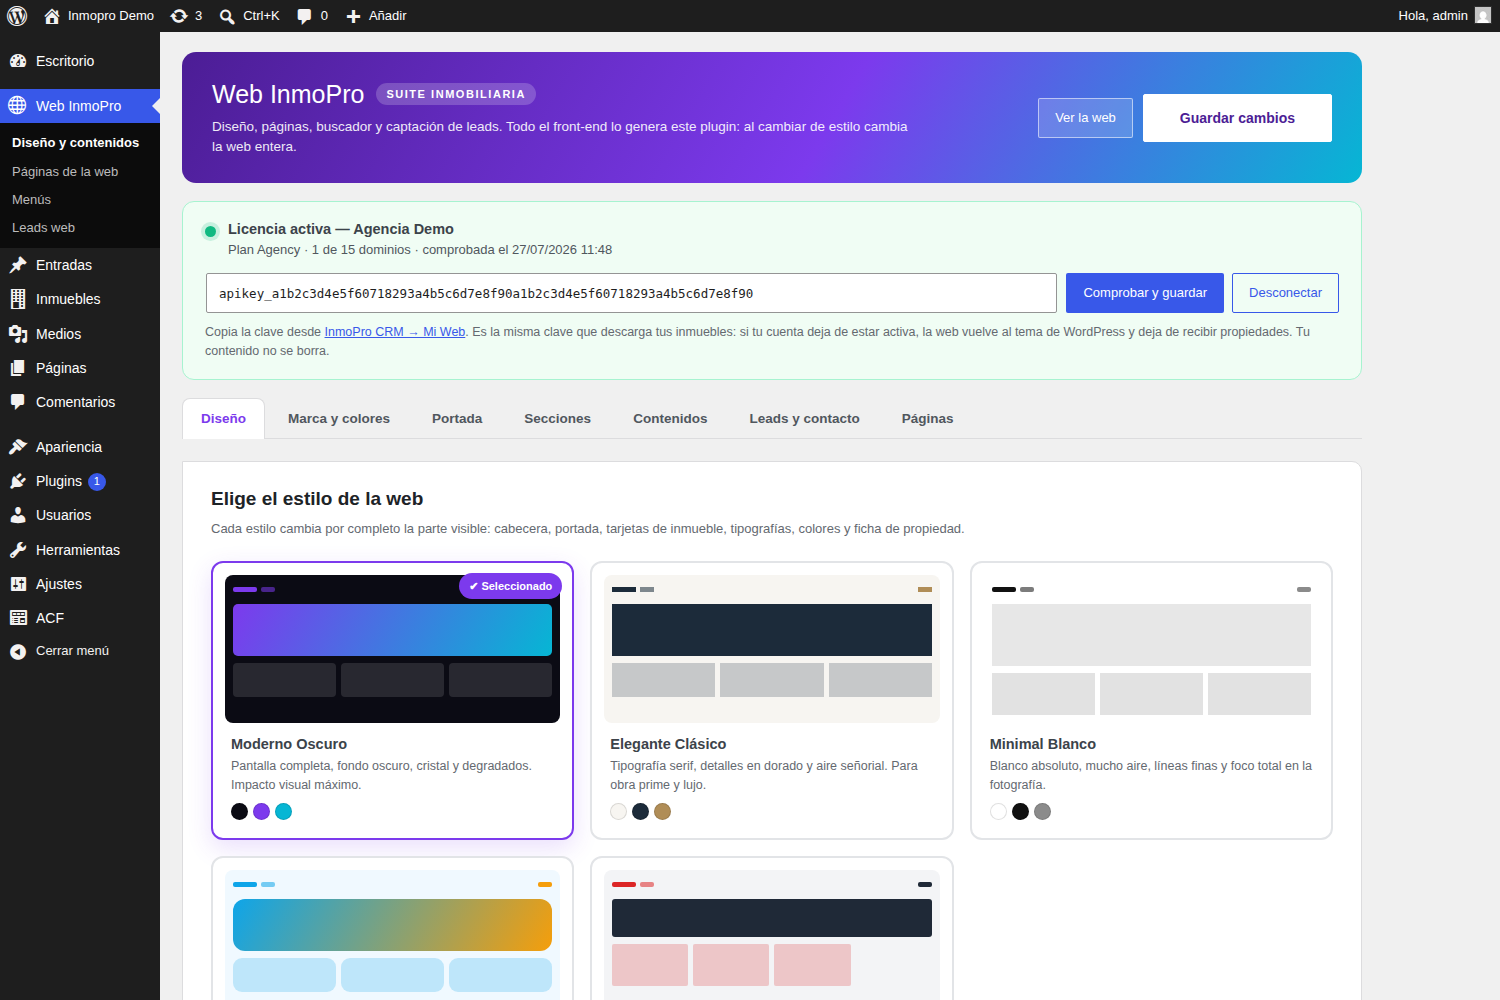Click the Comentarios speech bubble icon
Viewport: 1500px width, 1000px height.
pos(18,402)
